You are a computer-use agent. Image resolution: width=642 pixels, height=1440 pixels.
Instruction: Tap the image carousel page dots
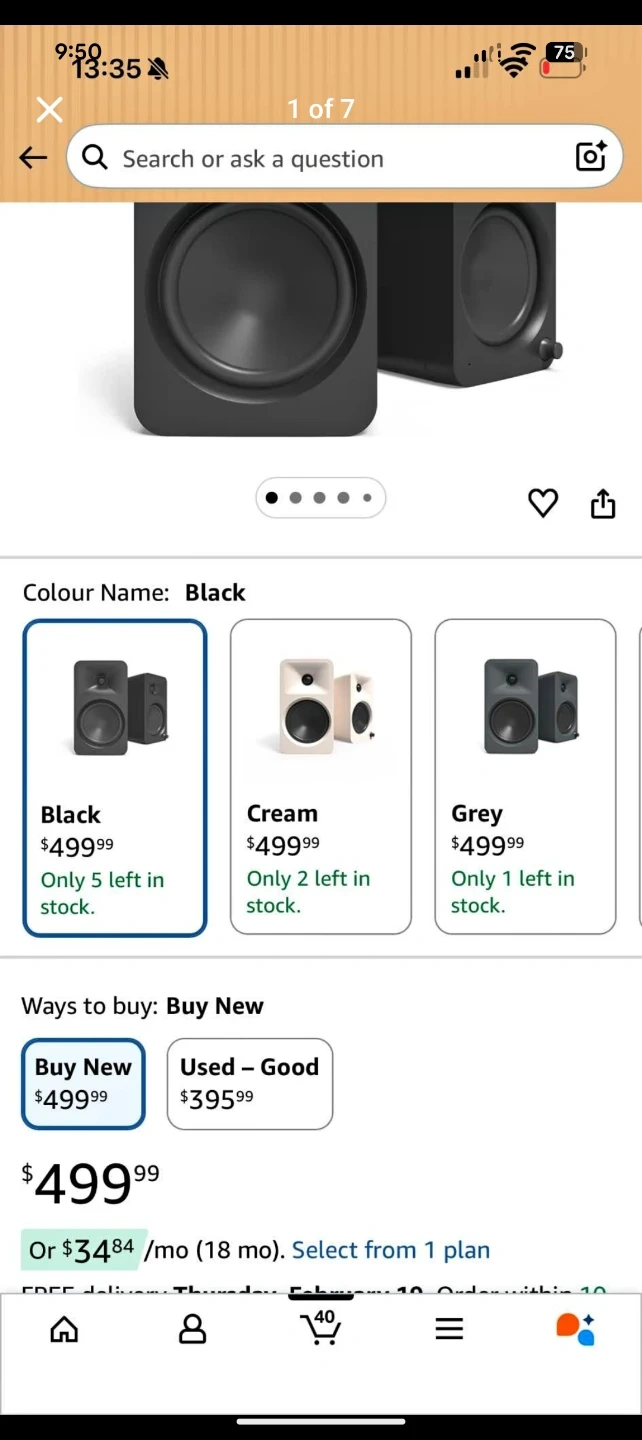click(320, 498)
